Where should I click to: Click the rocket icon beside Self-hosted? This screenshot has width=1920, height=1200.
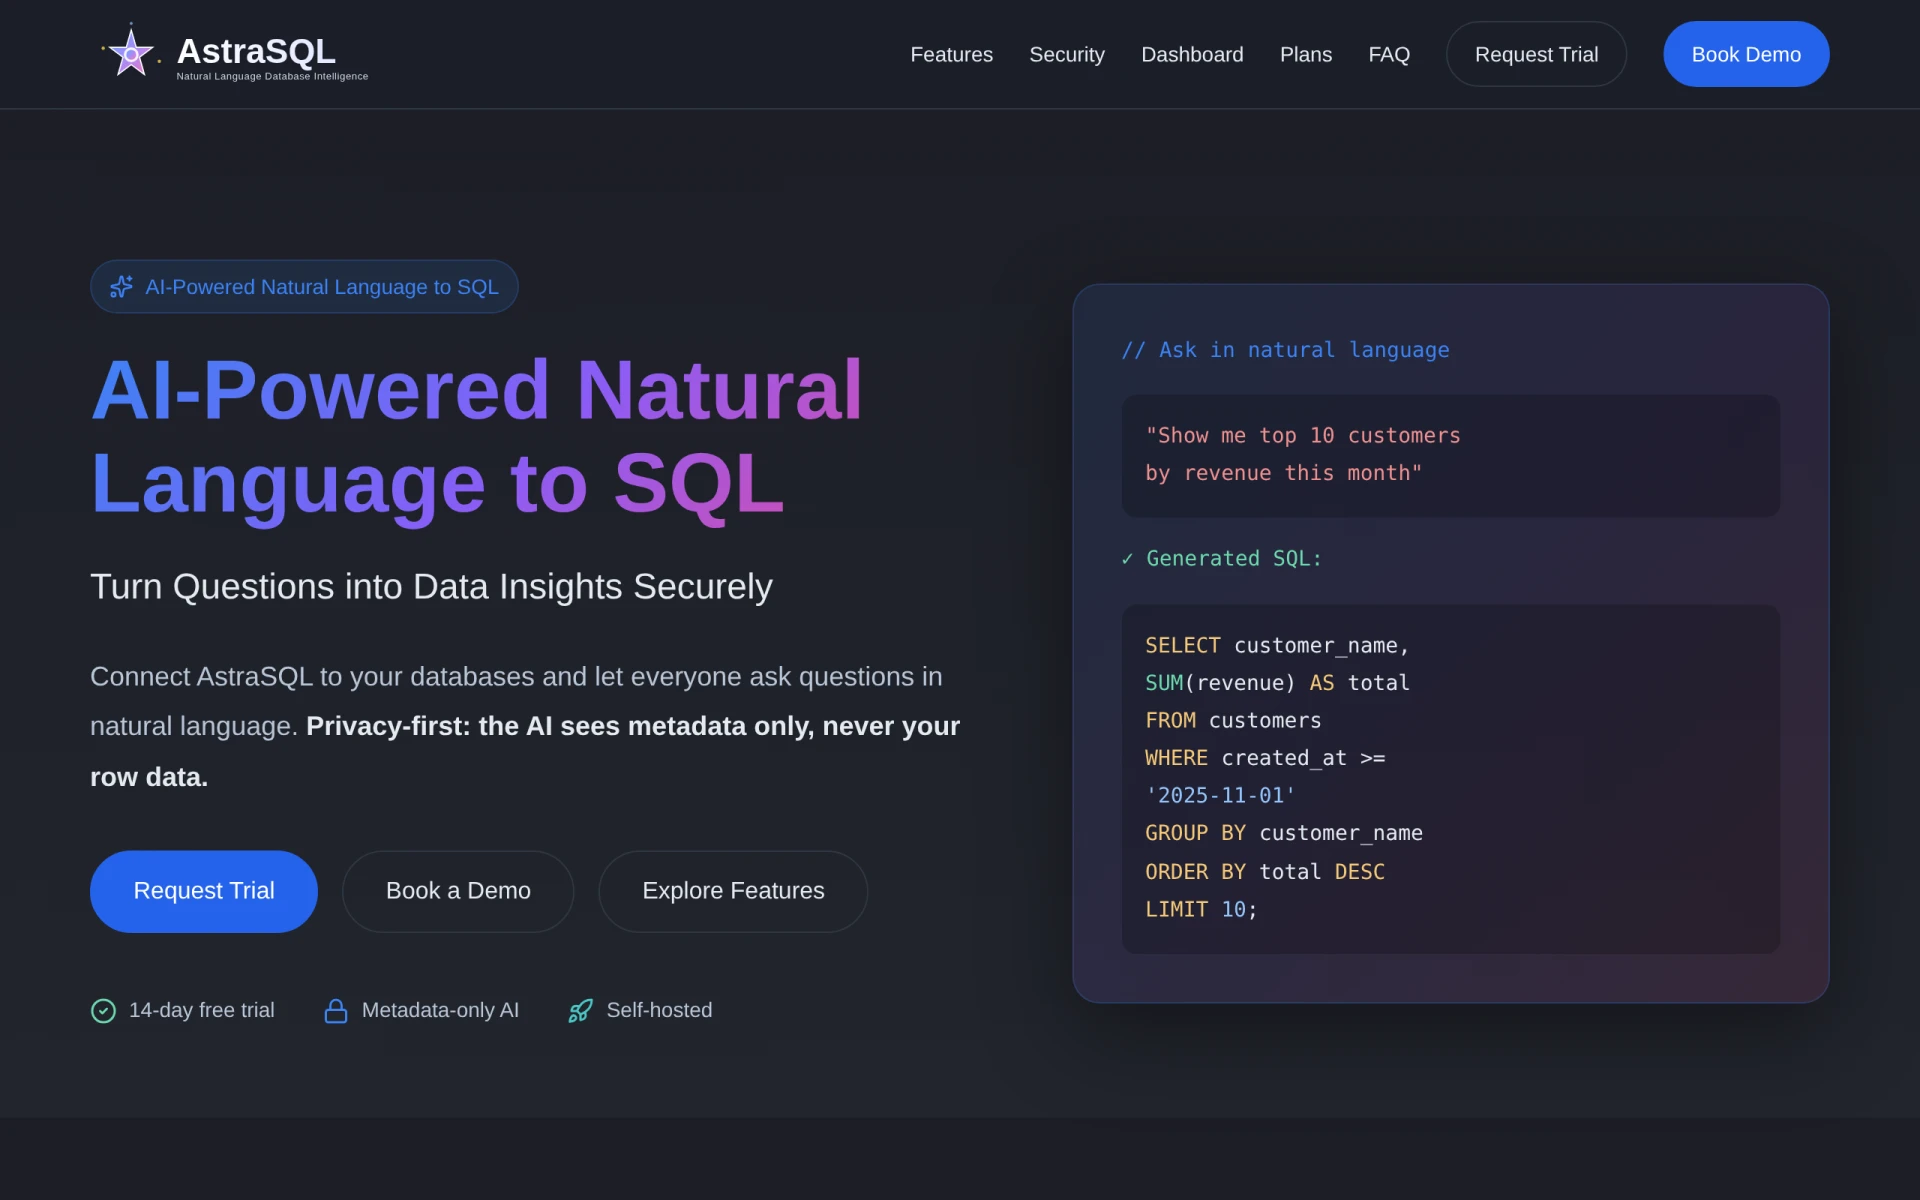point(580,1011)
